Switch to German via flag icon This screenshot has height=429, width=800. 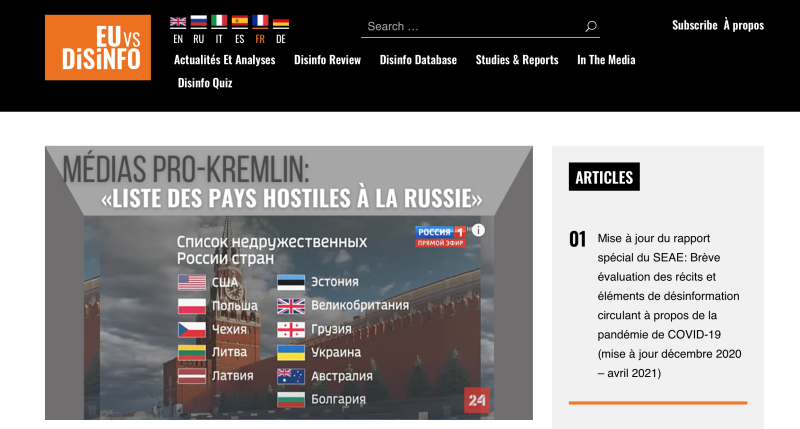click(281, 22)
